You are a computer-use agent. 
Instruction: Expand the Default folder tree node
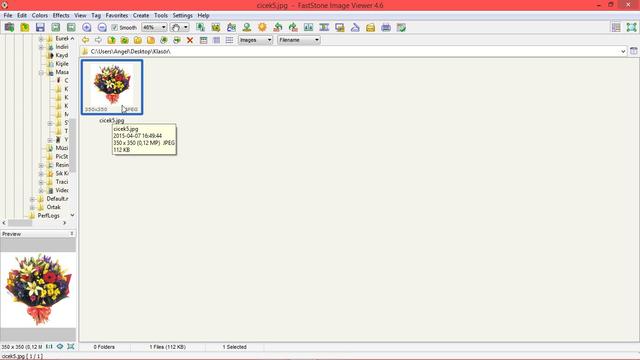point(32,199)
